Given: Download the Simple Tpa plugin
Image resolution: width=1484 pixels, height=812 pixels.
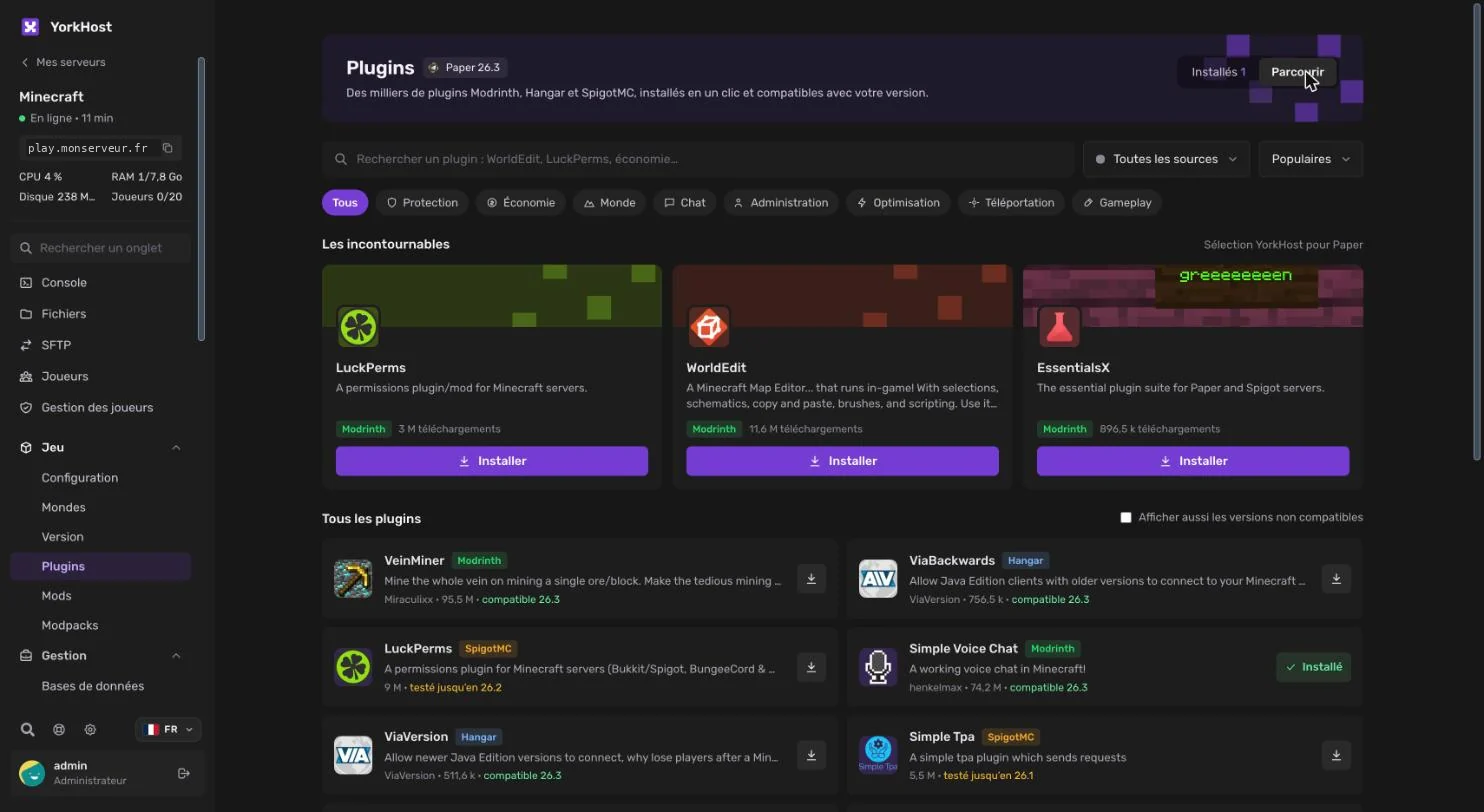Looking at the screenshot, I should 1336,755.
